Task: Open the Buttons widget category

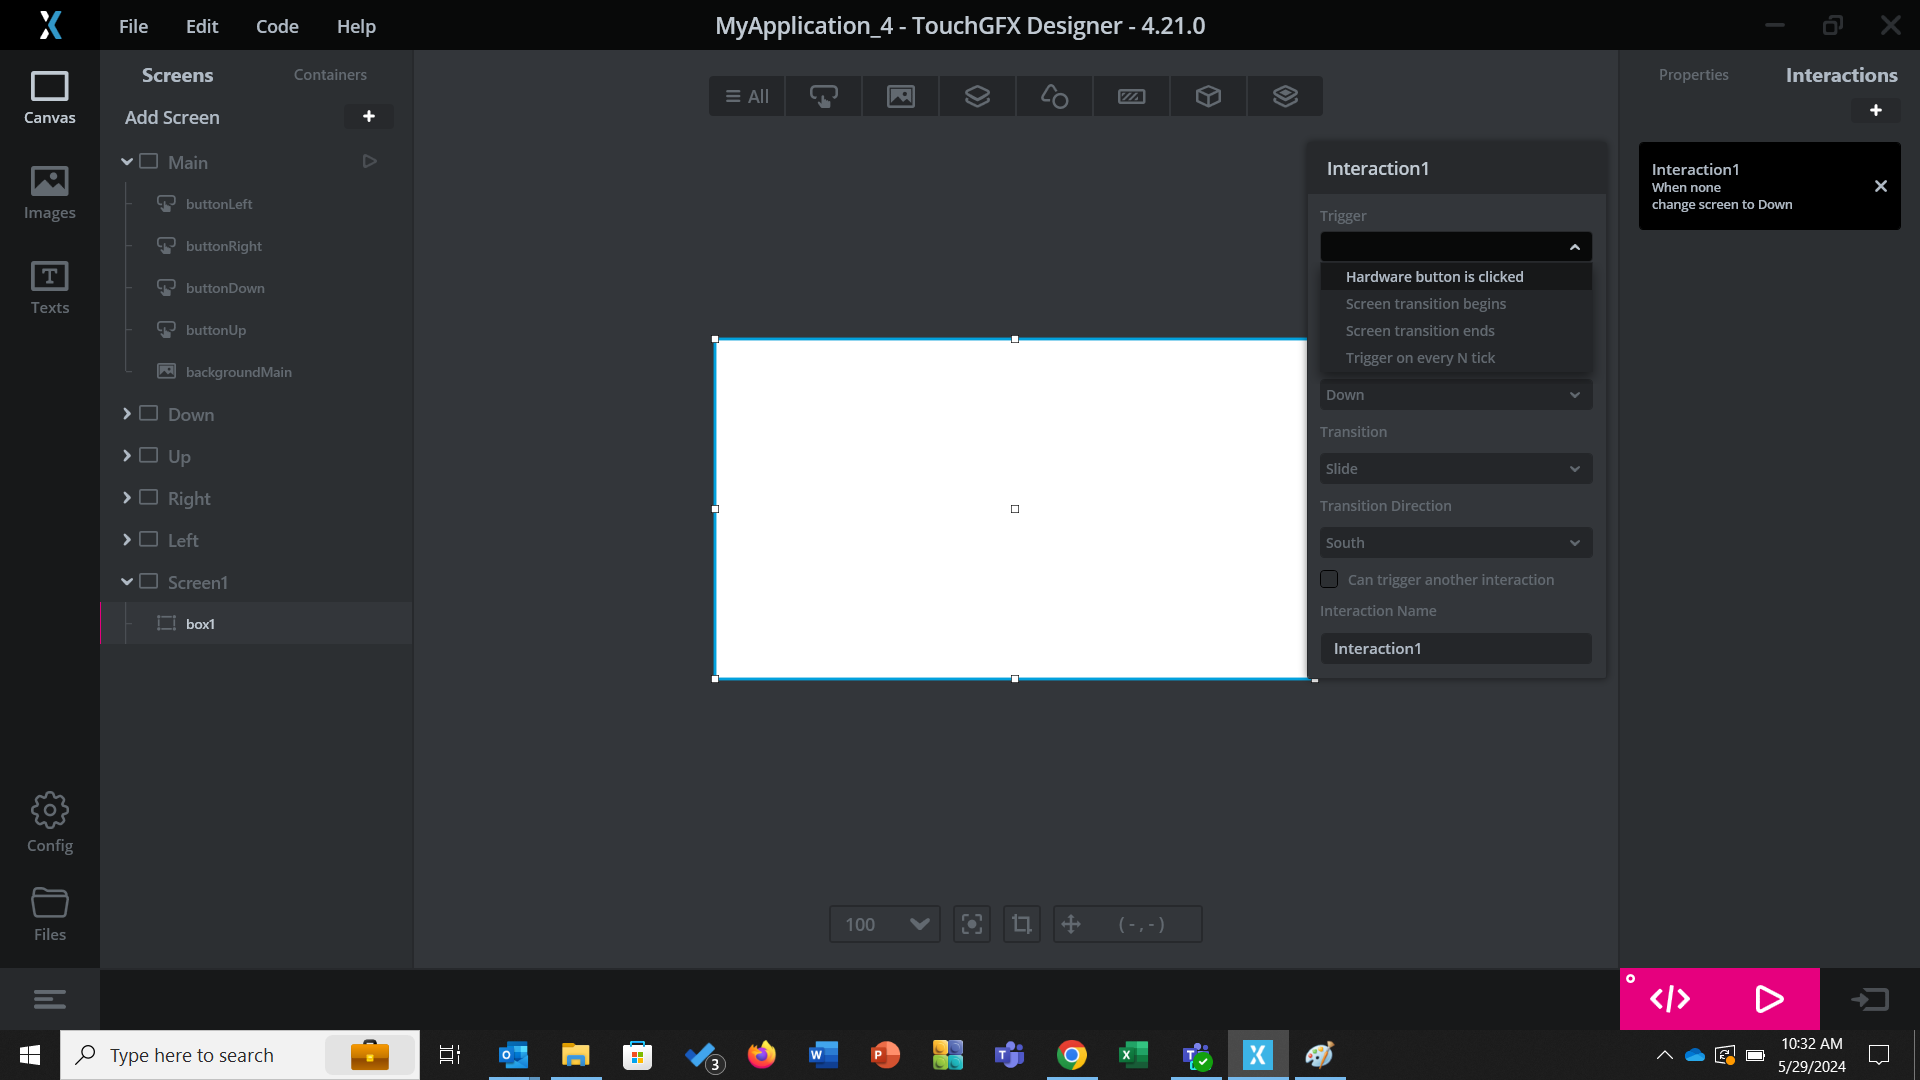Action: pyautogui.click(x=823, y=96)
